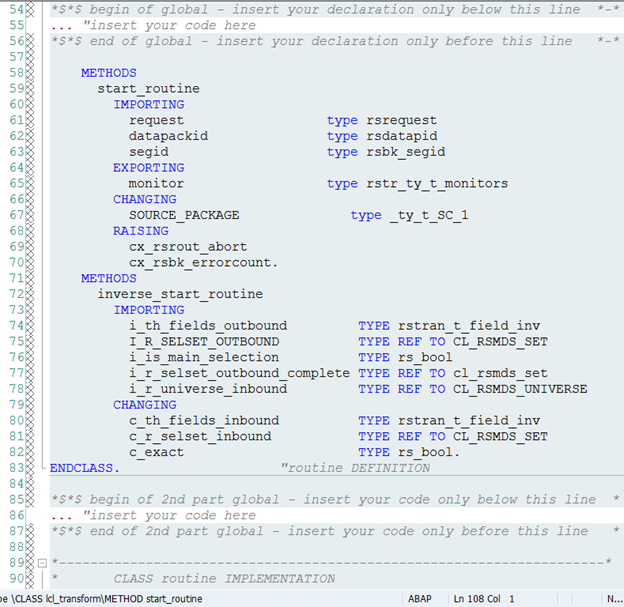Click the EXPORTING keyword on line 64
Image resolution: width=624 pixels, height=607 pixels.
coord(148,168)
